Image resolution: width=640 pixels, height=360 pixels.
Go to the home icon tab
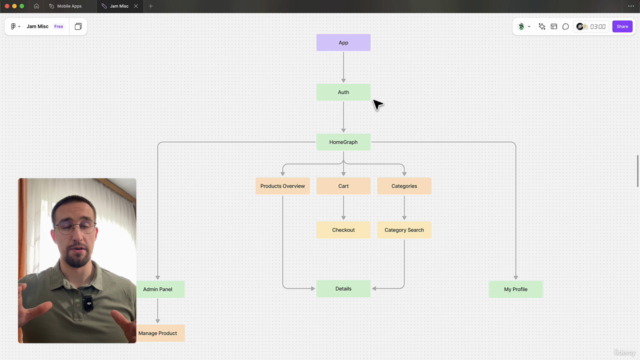(x=36, y=6)
